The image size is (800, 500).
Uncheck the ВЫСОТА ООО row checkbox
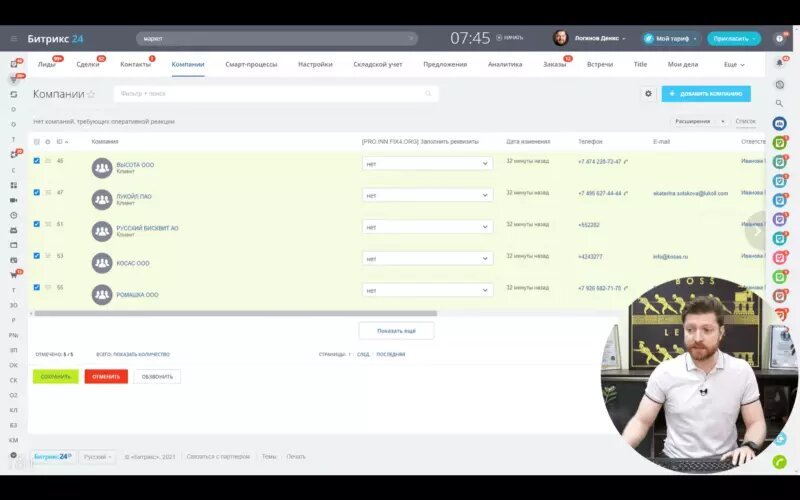(36, 161)
